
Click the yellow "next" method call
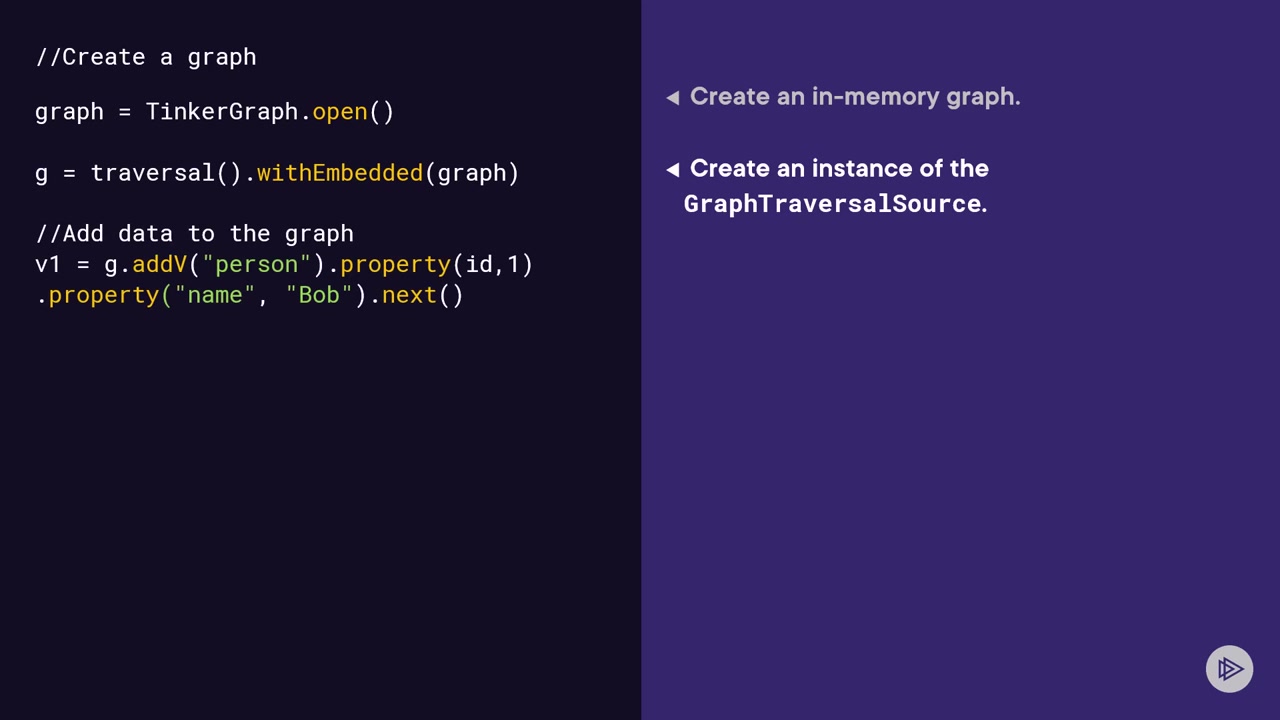(x=409, y=296)
